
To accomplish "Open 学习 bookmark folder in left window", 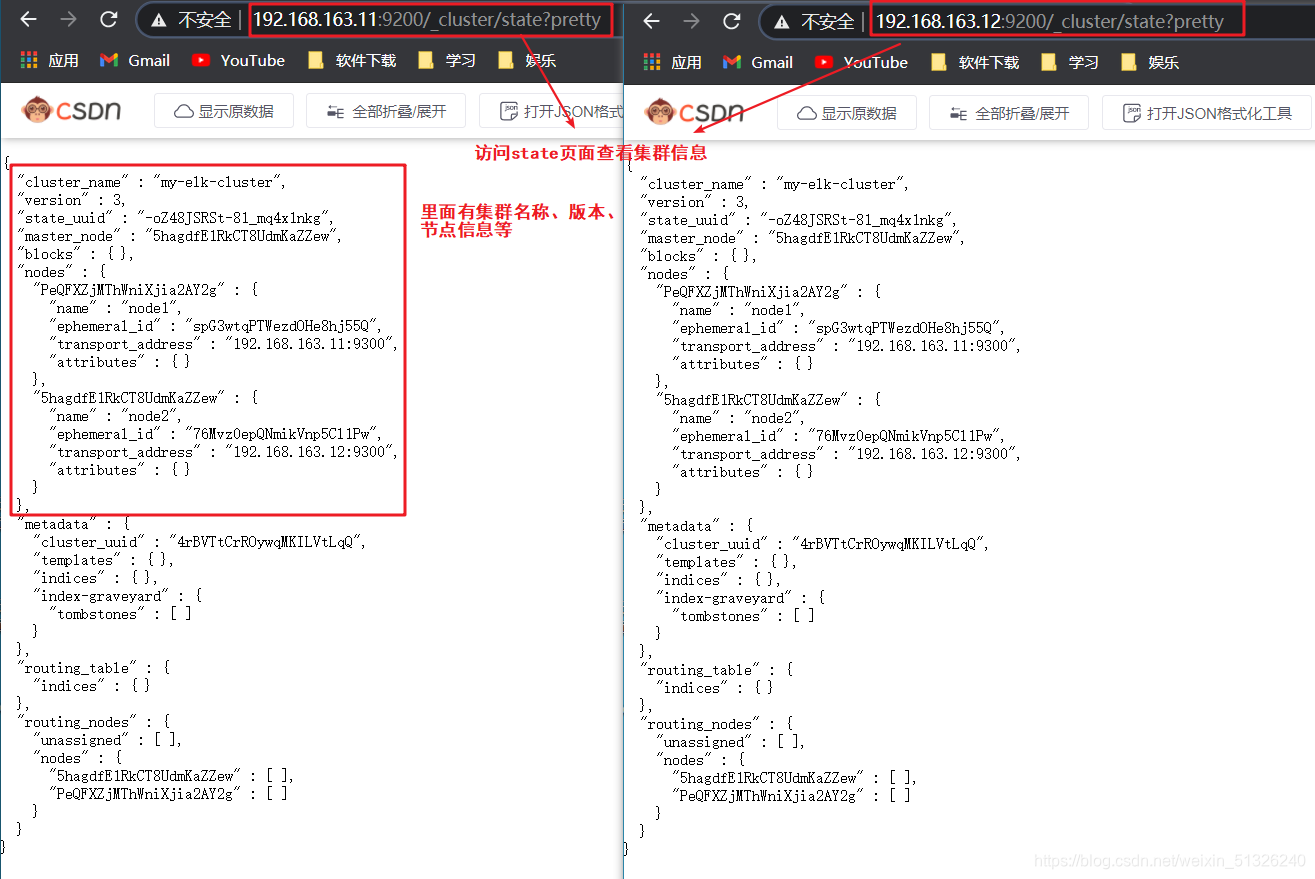I will [x=447, y=60].
